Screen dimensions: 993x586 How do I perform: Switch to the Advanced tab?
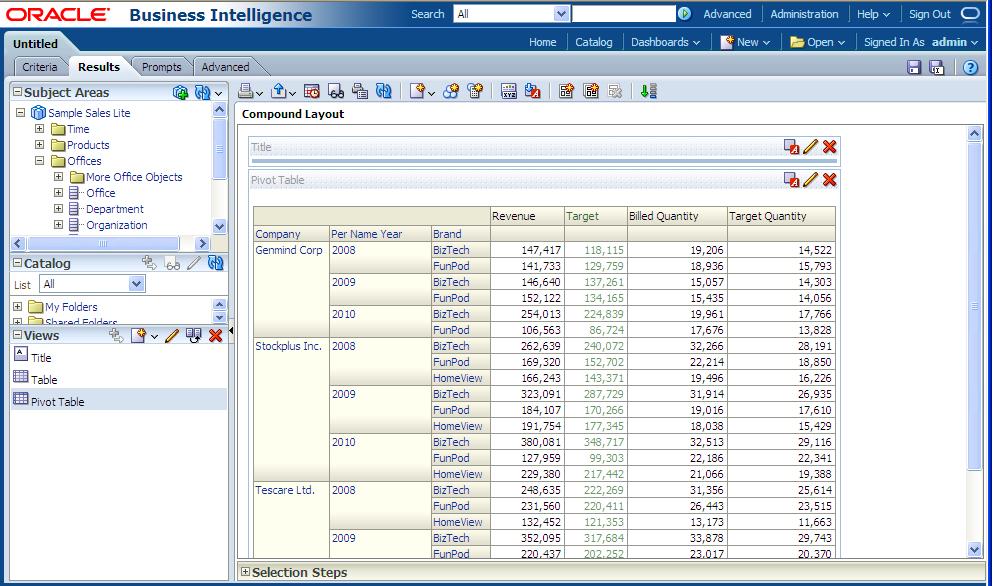coord(225,67)
